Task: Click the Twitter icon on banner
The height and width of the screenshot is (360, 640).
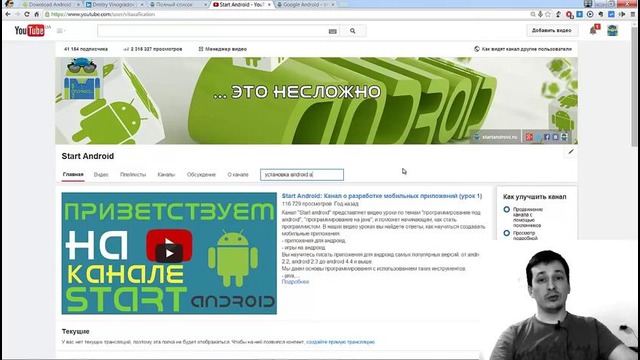Action: click(538, 137)
